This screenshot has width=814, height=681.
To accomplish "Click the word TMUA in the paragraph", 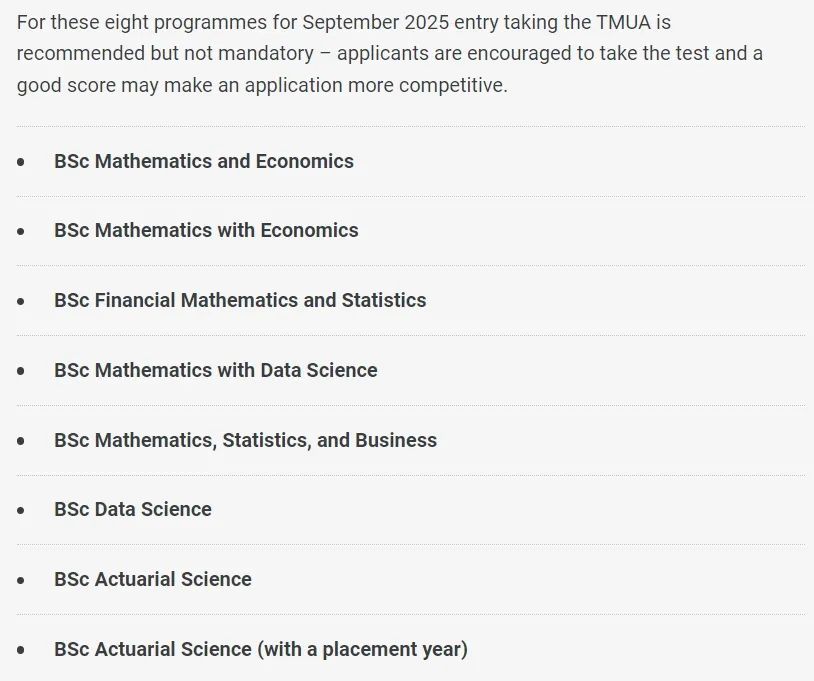I will 623,23.
